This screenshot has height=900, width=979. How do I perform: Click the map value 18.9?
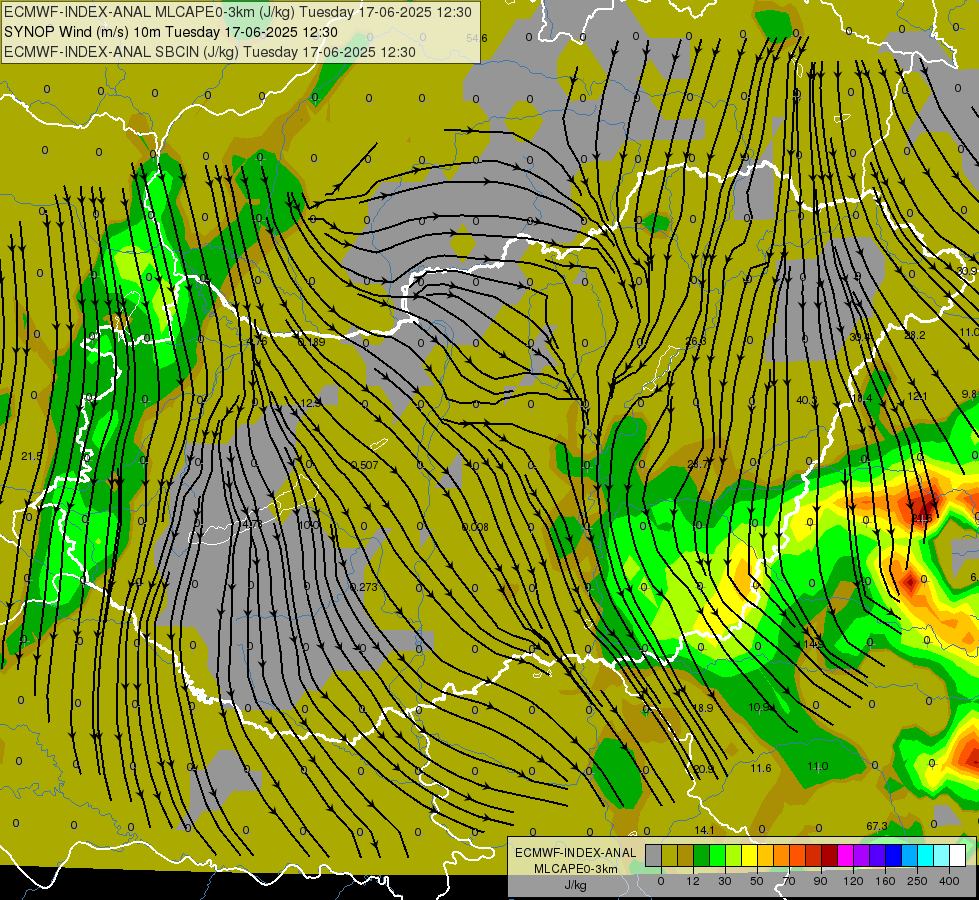pos(702,708)
